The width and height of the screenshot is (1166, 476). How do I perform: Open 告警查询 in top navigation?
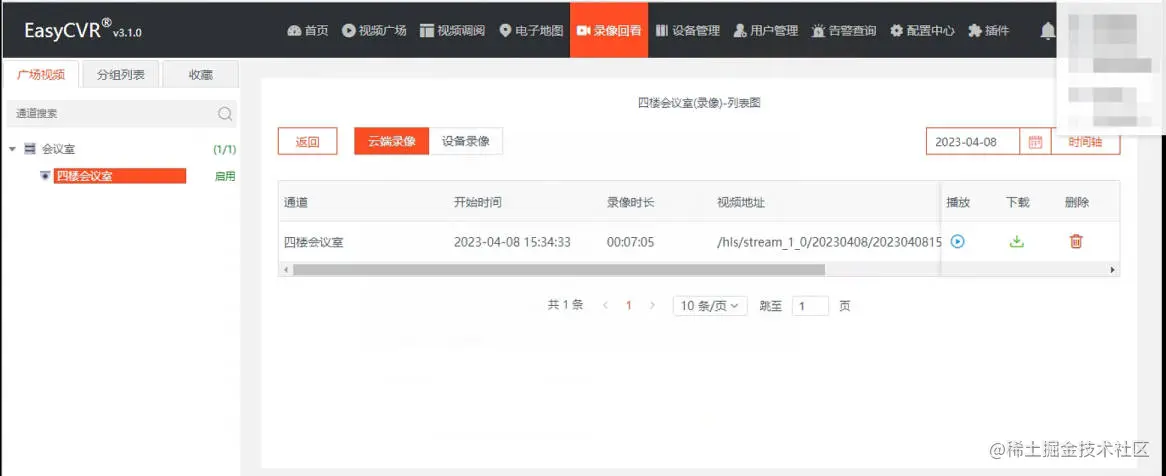coord(844,30)
